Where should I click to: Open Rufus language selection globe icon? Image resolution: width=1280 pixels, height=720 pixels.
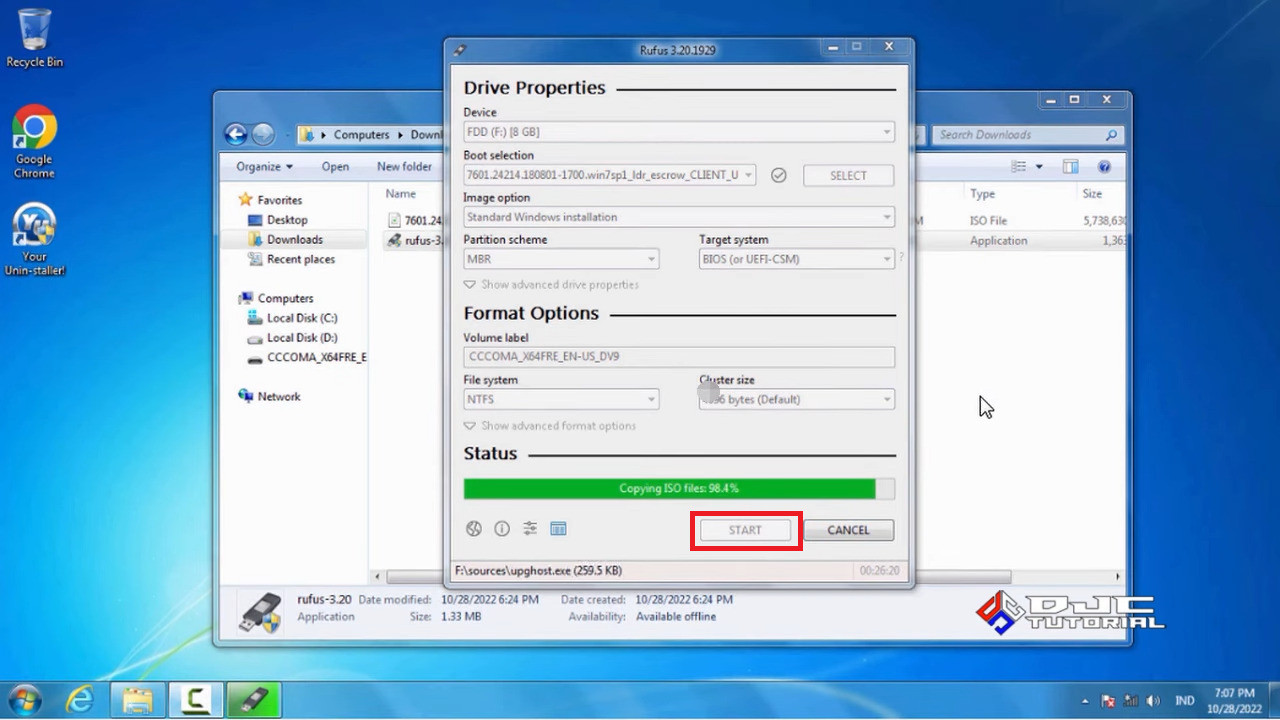(474, 529)
